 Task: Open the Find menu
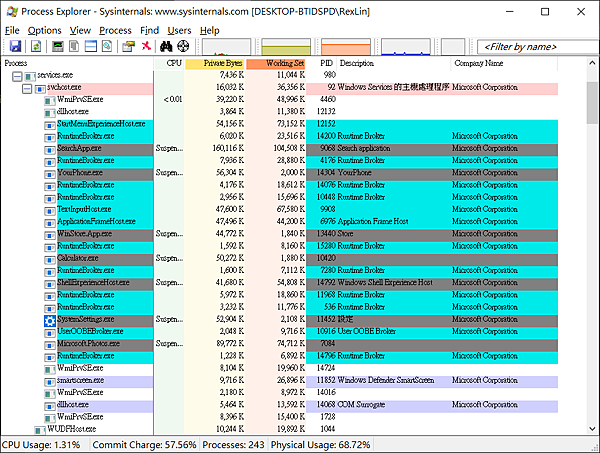point(149,31)
